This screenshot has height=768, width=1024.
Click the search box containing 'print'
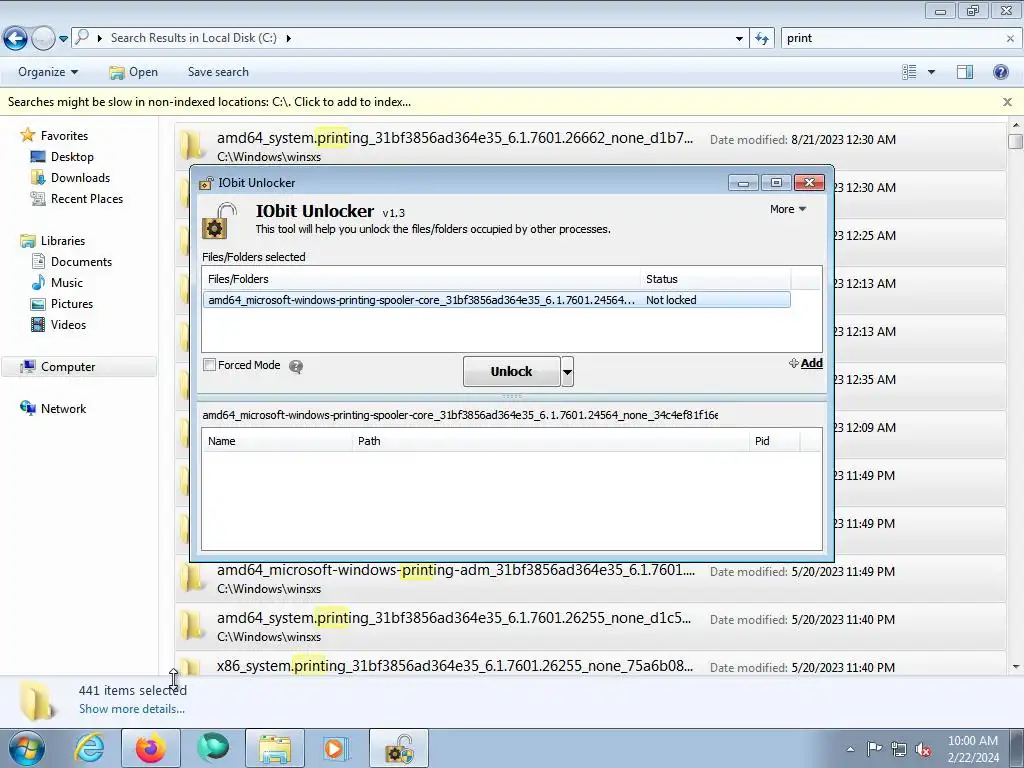(891, 39)
